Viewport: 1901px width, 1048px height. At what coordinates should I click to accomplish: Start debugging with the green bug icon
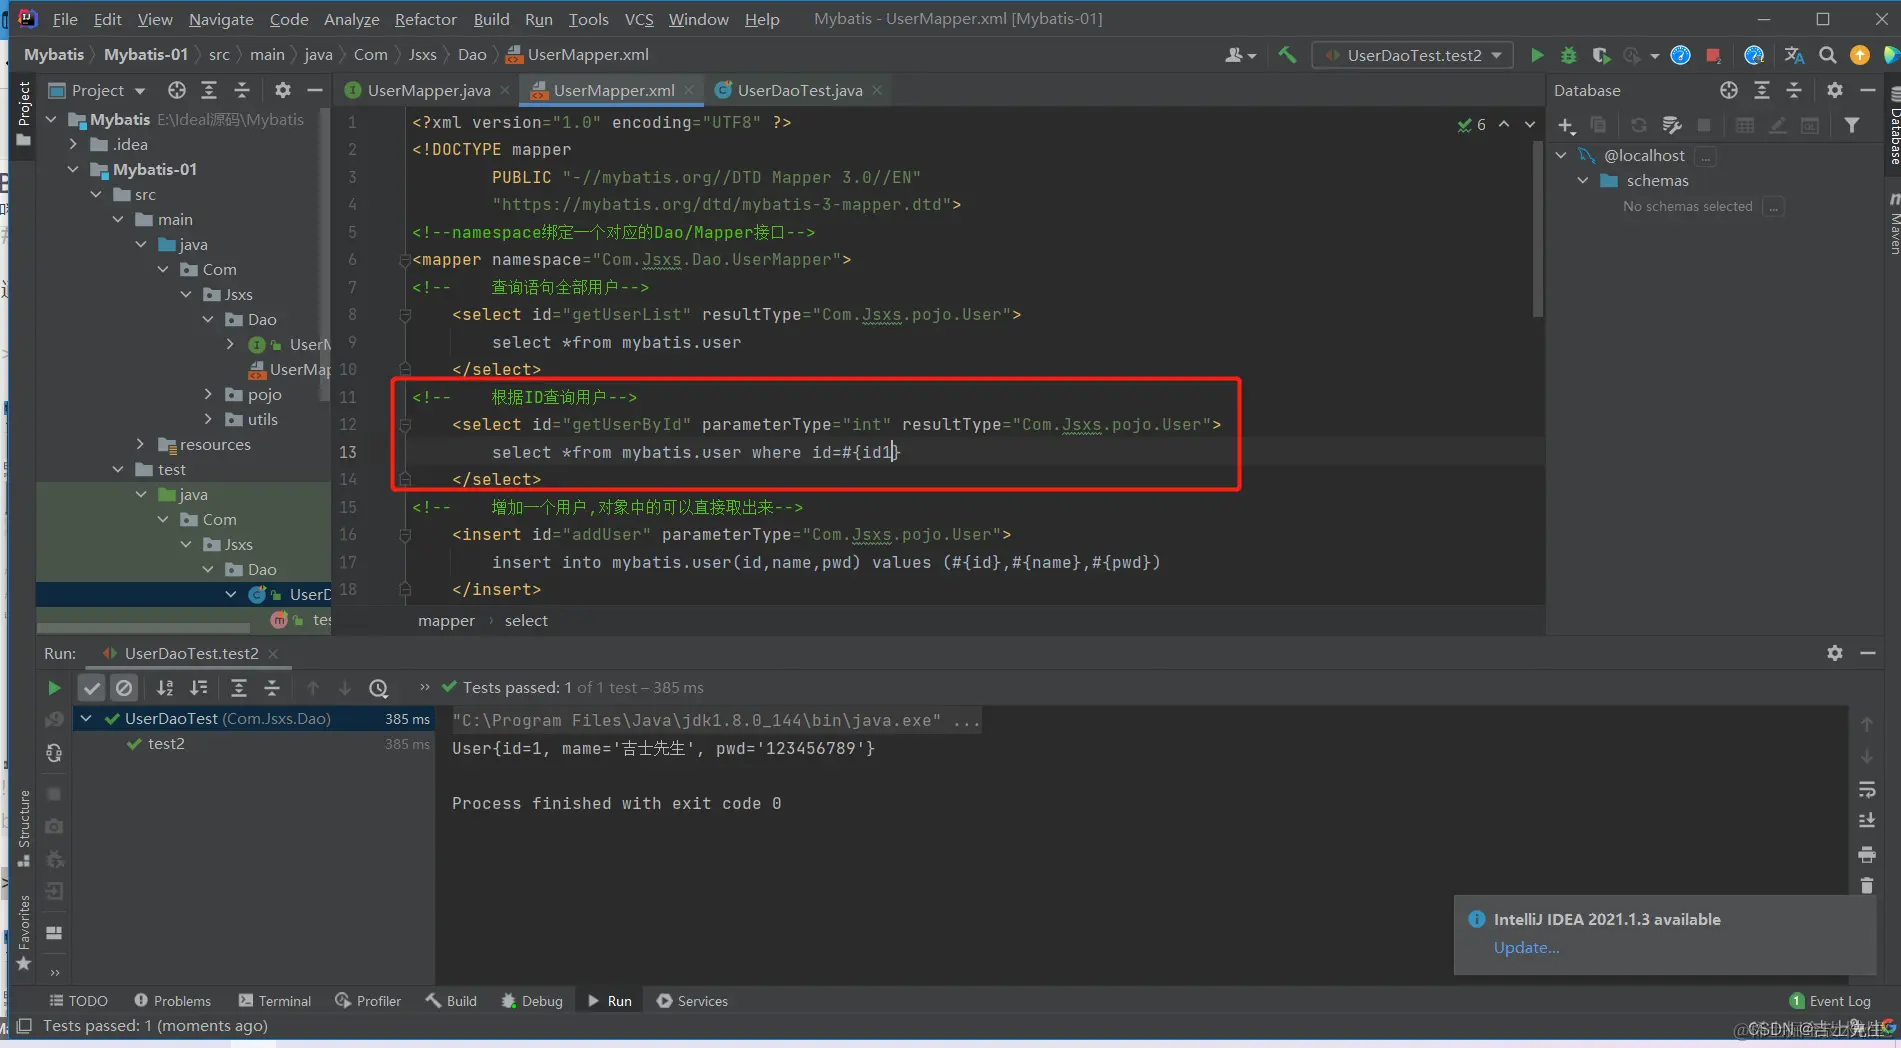pyautogui.click(x=1568, y=55)
